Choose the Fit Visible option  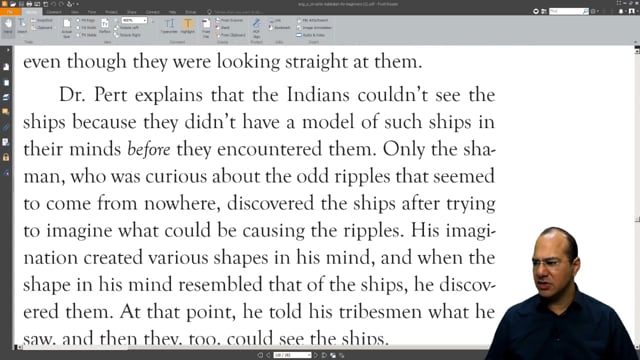coord(86,35)
